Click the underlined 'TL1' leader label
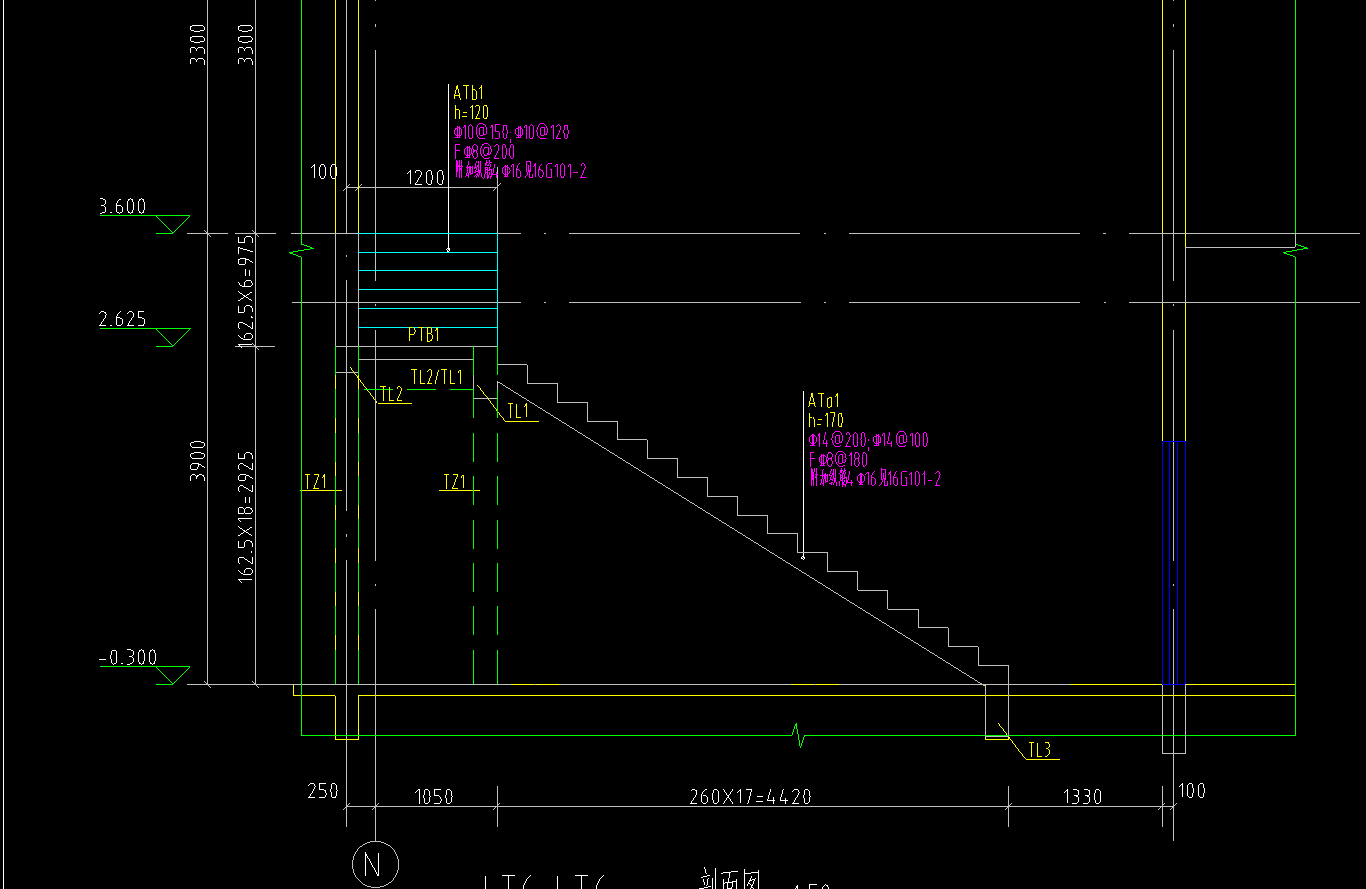1366x889 pixels. point(518,411)
